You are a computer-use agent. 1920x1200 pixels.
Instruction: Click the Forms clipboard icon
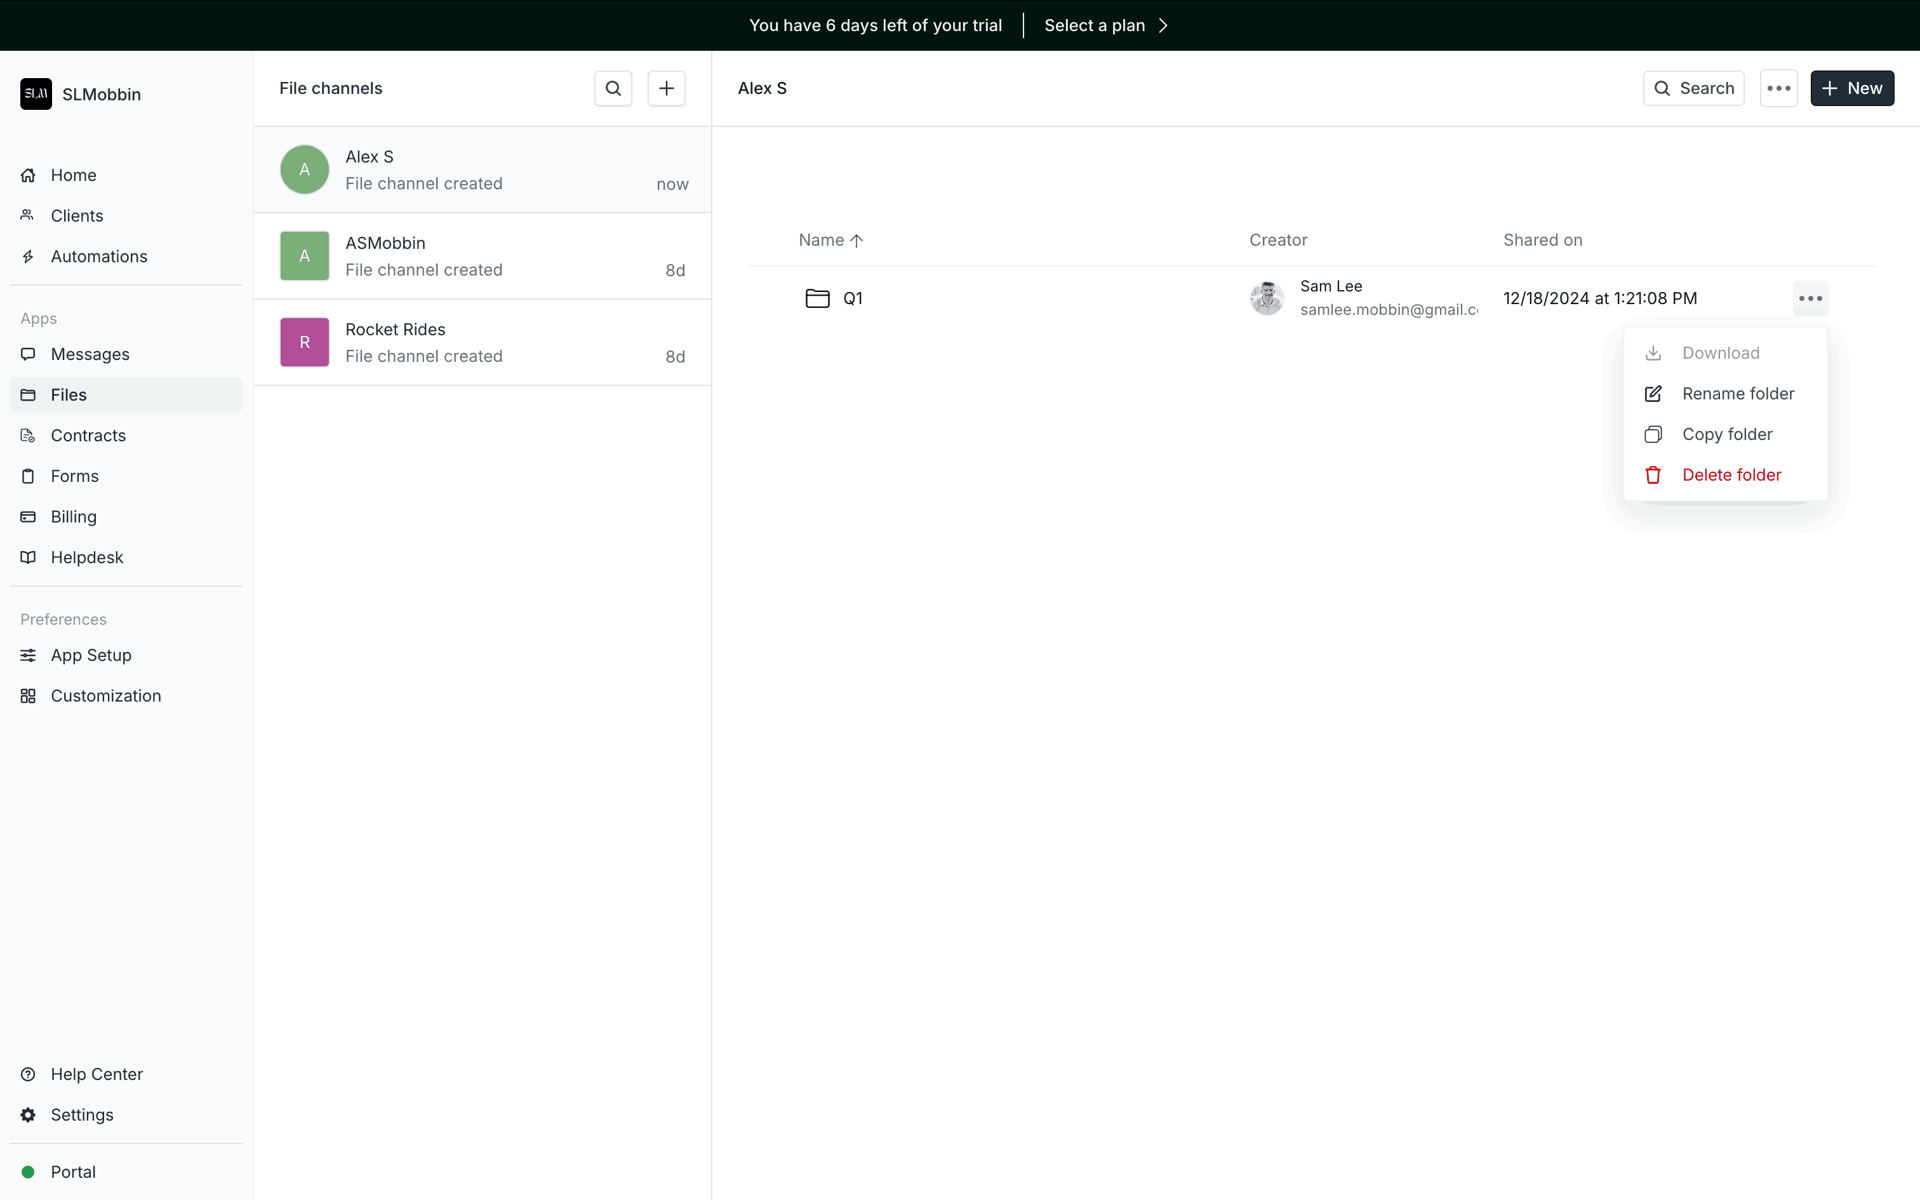click(28, 476)
